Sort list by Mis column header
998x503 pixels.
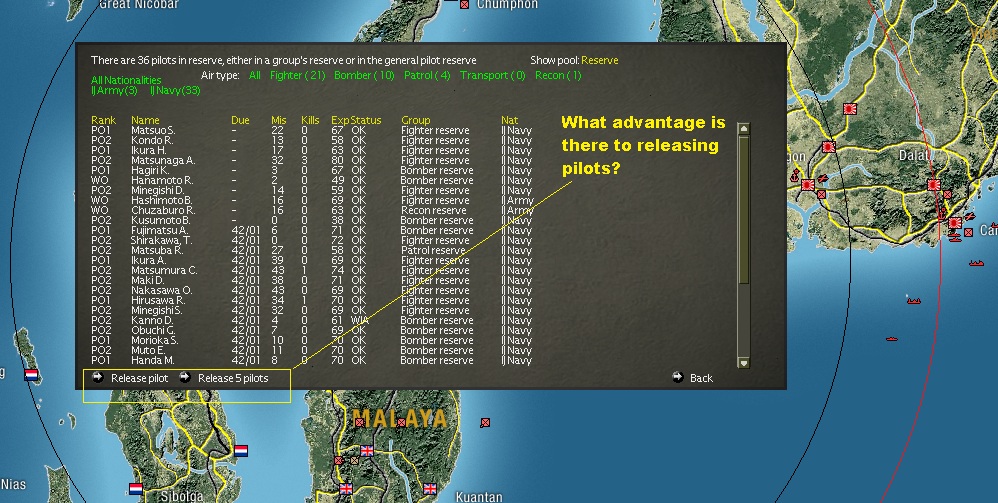(279, 120)
